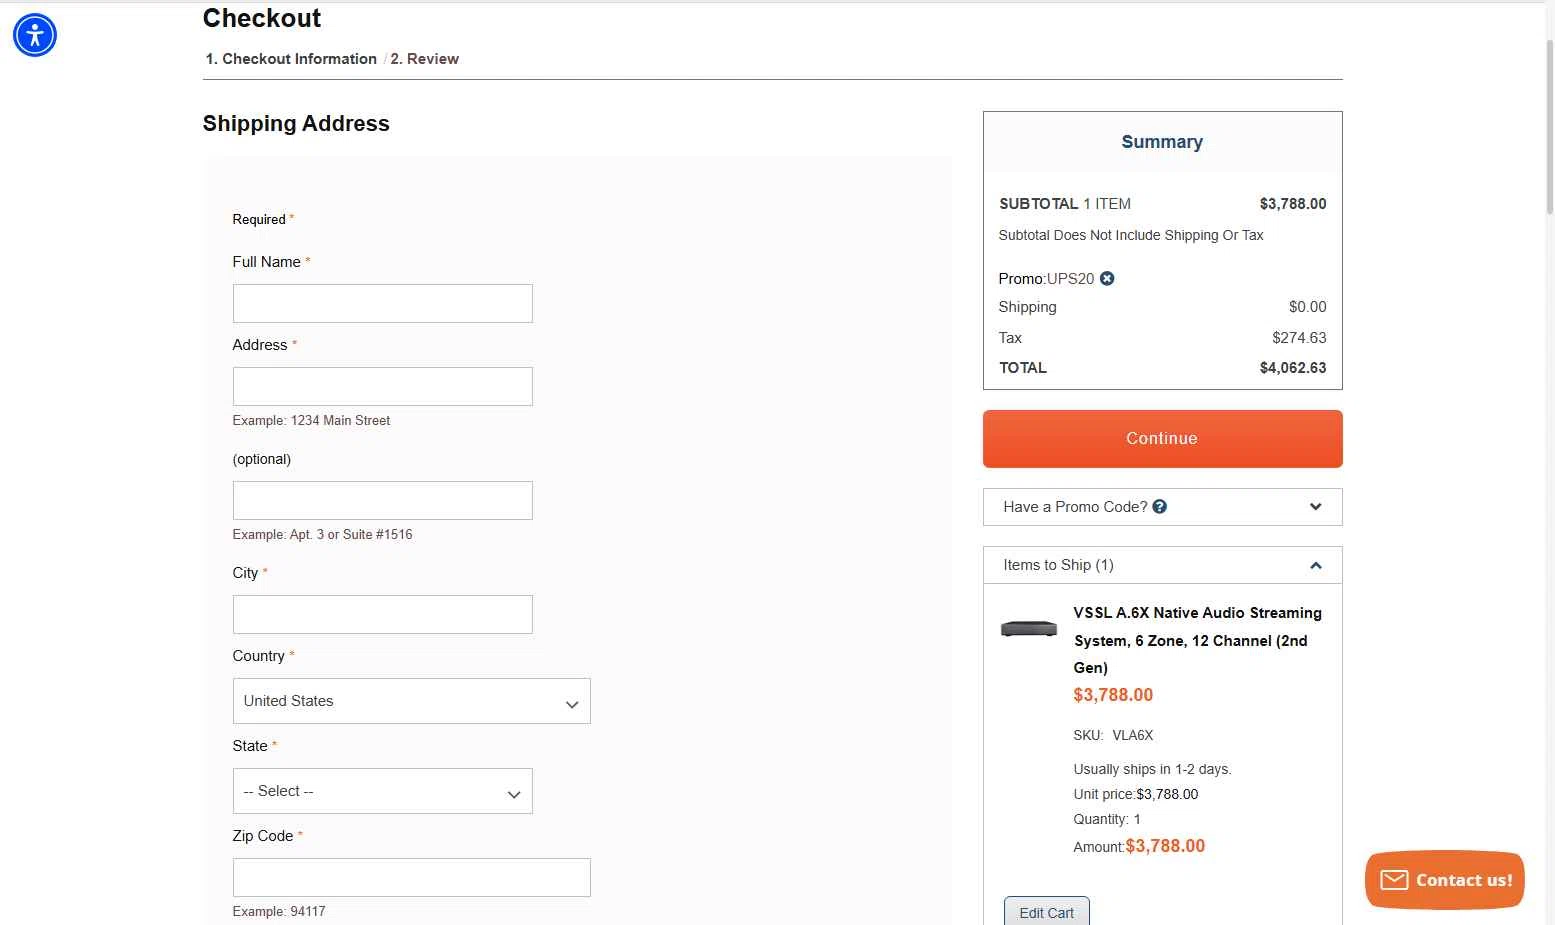Open the State select dropdown
The height and width of the screenshot is (925, 1555).
tap(382, 791)
